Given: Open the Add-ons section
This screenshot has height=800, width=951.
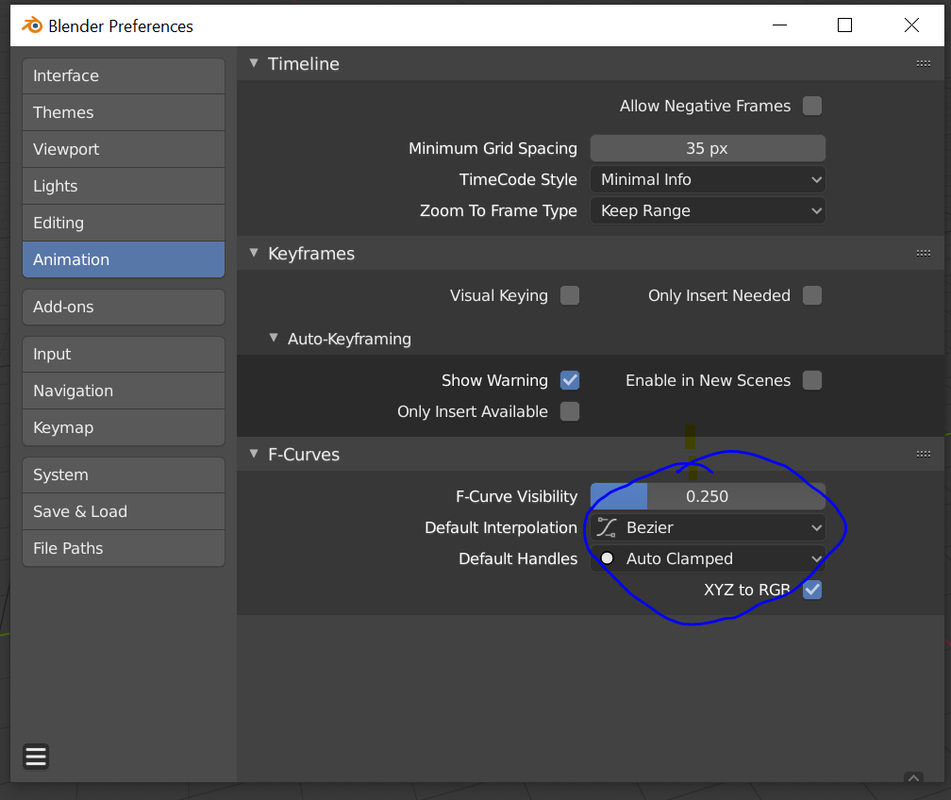Looking at the screenshot, I should [124, 307].
